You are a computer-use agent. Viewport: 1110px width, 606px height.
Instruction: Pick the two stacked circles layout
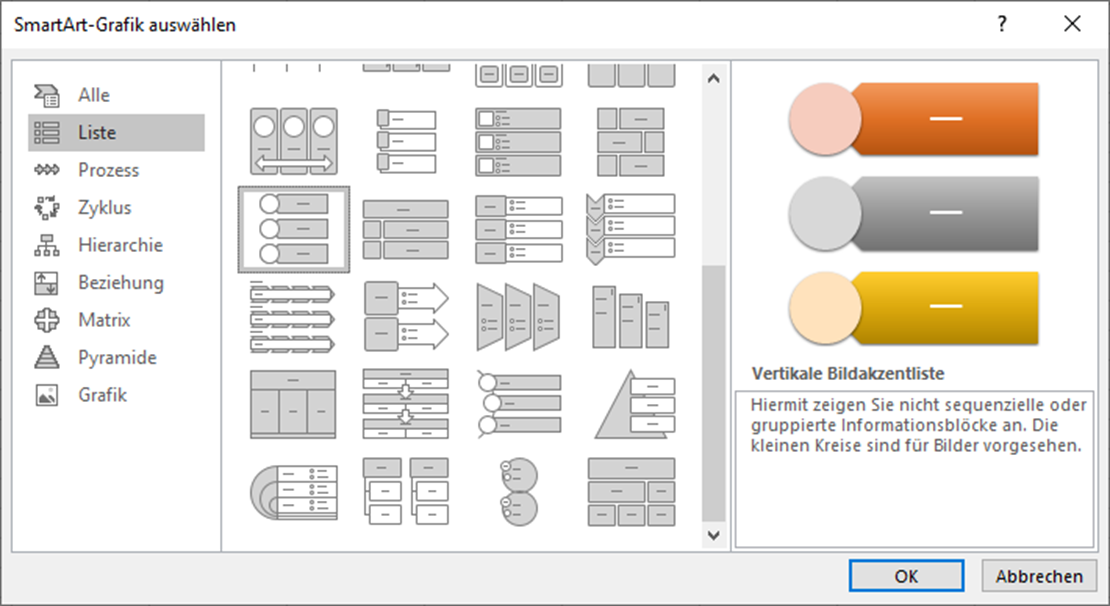(518, 490)
